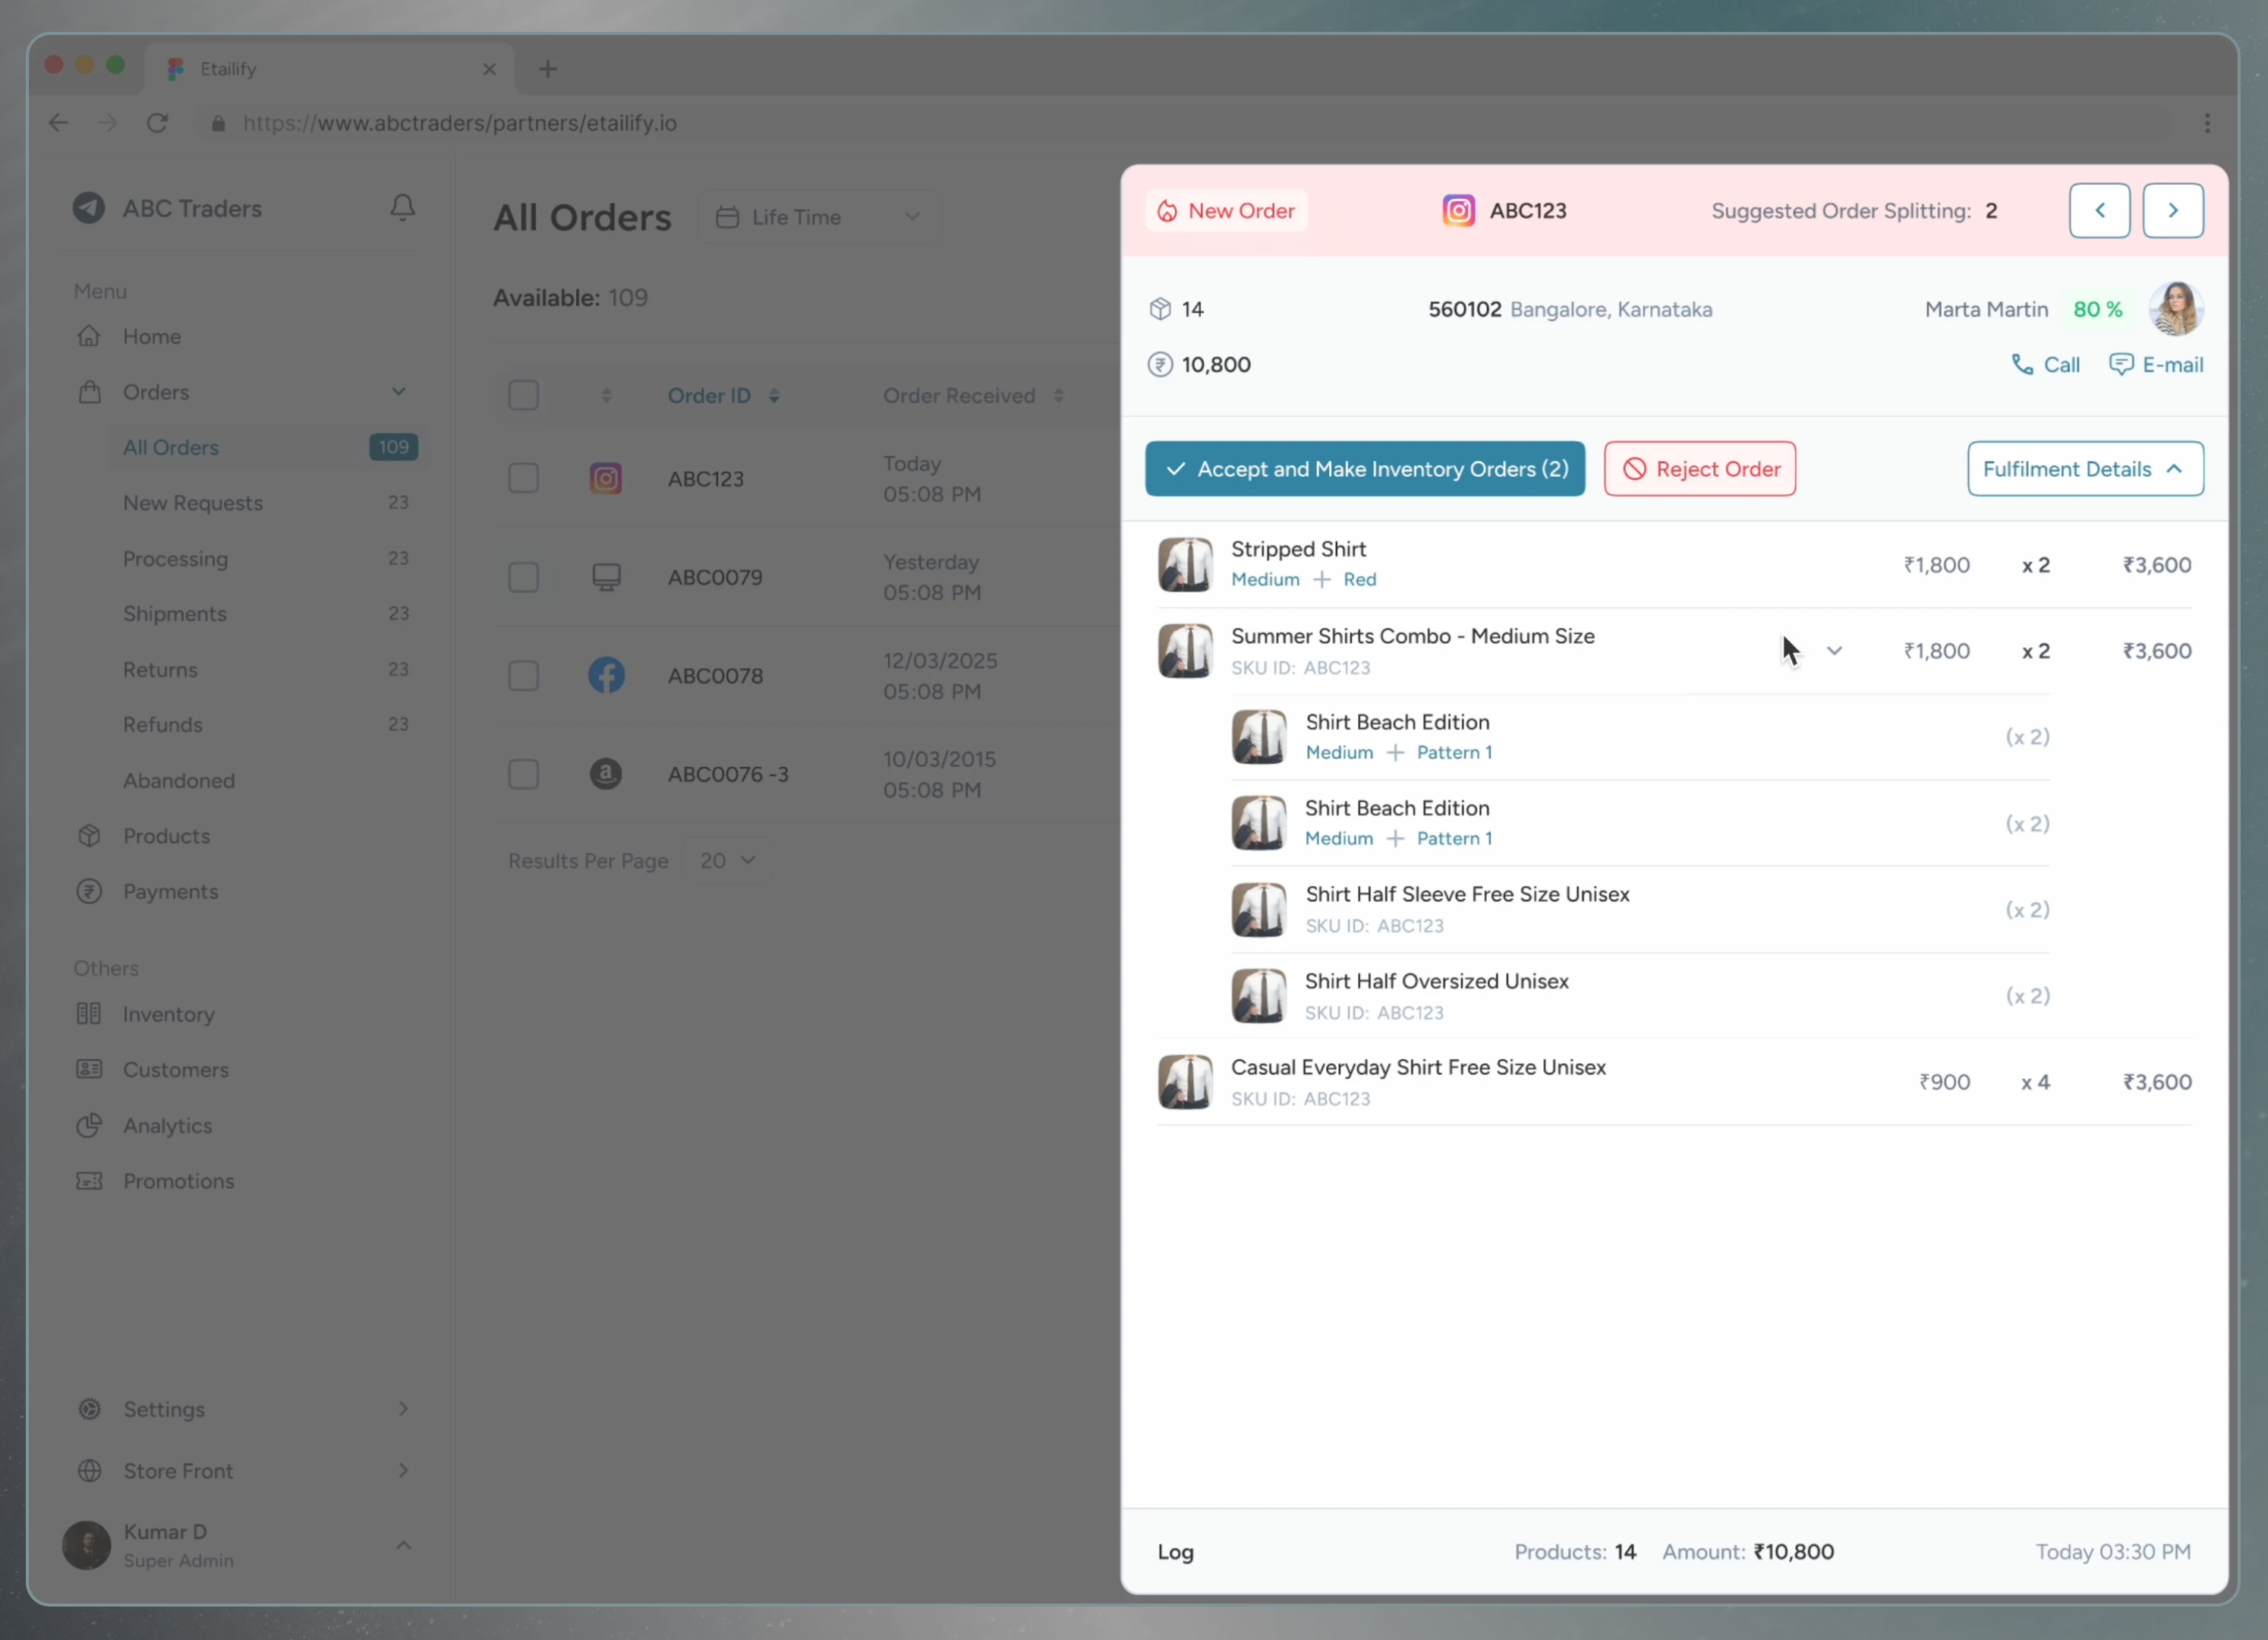Click the package count icon beside 14
This screenshot has height=1640, width=2268.
pos(1160,309)
